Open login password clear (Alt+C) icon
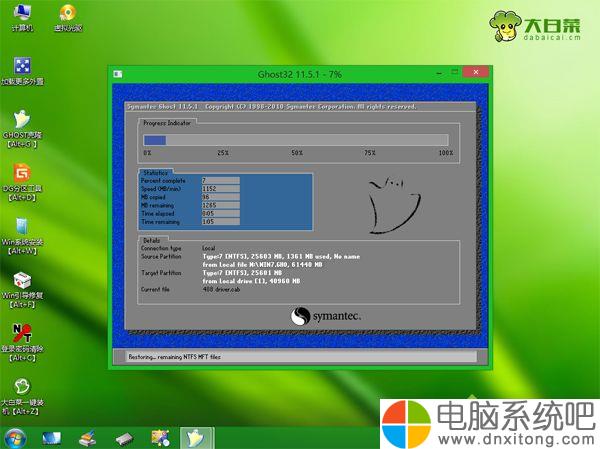Viewport: 600px width, 449px height. point(22,343)
